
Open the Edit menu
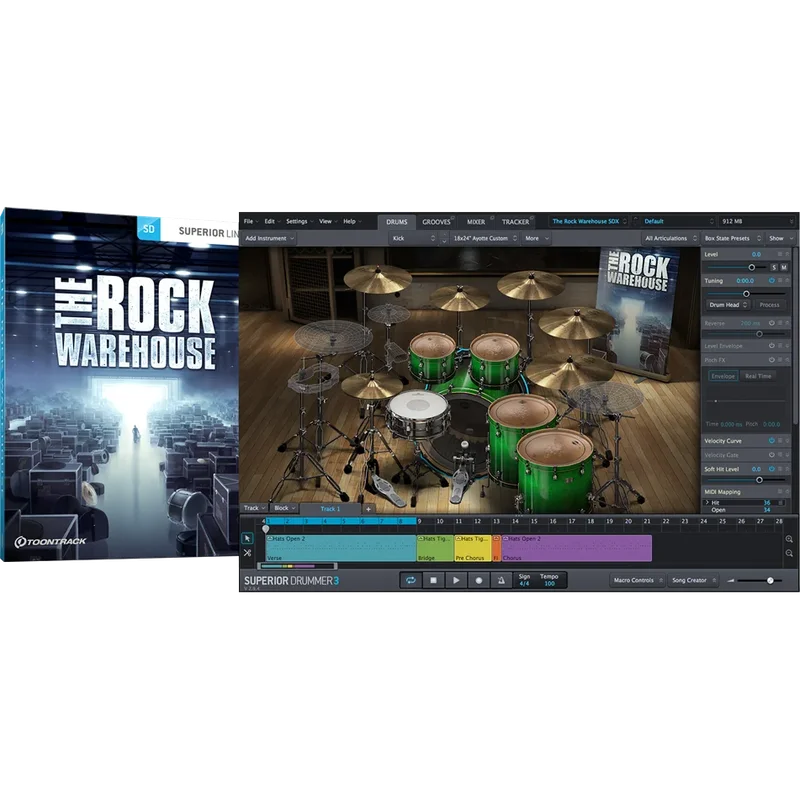272,221
